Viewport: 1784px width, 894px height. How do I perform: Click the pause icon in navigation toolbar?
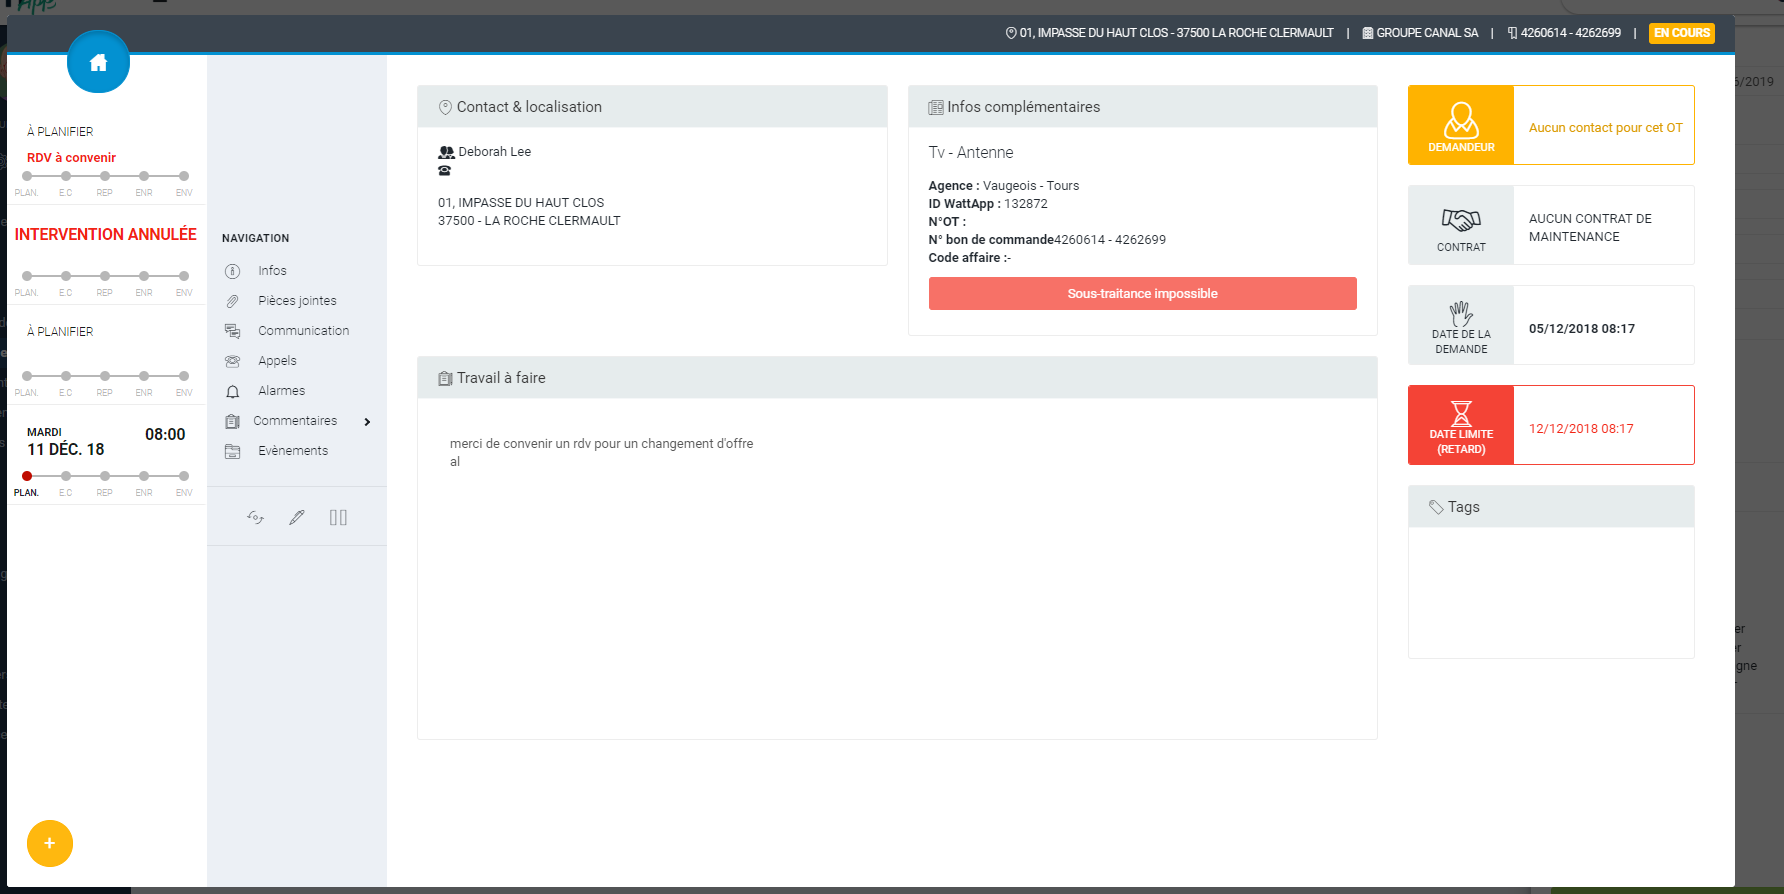(338, 517)
